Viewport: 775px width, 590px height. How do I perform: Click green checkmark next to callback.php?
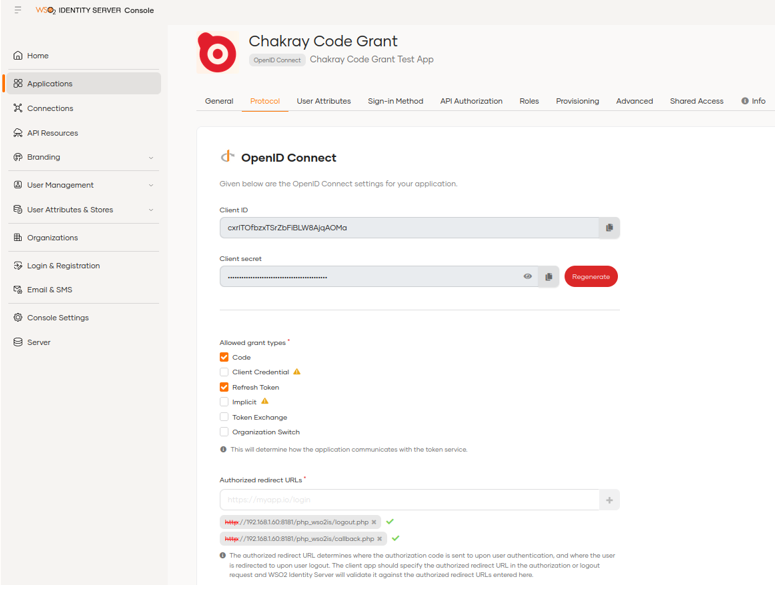pos(395,538)
